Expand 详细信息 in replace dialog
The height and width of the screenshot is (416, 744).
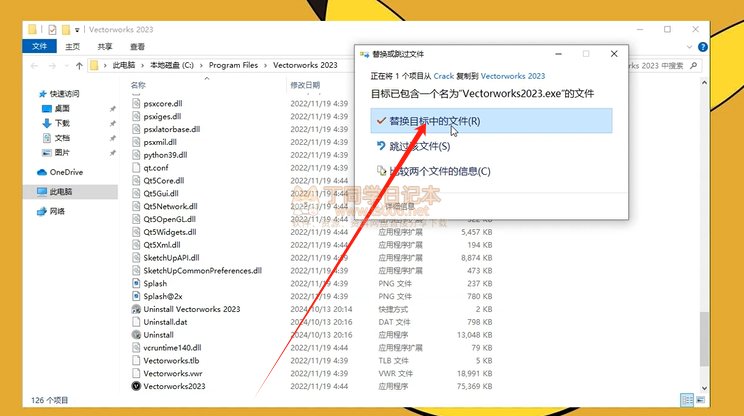coord(400,206)
